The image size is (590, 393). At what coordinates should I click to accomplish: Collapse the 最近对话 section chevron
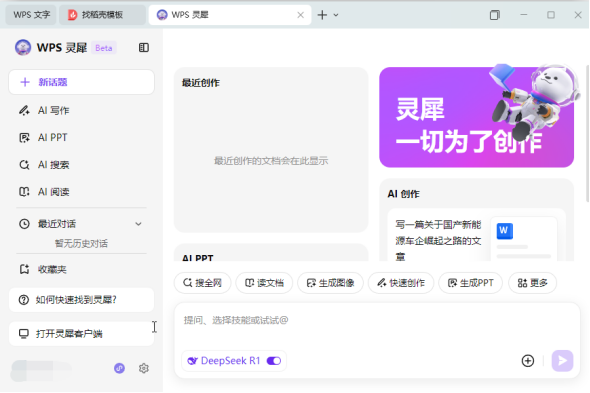tap(138, 224)
